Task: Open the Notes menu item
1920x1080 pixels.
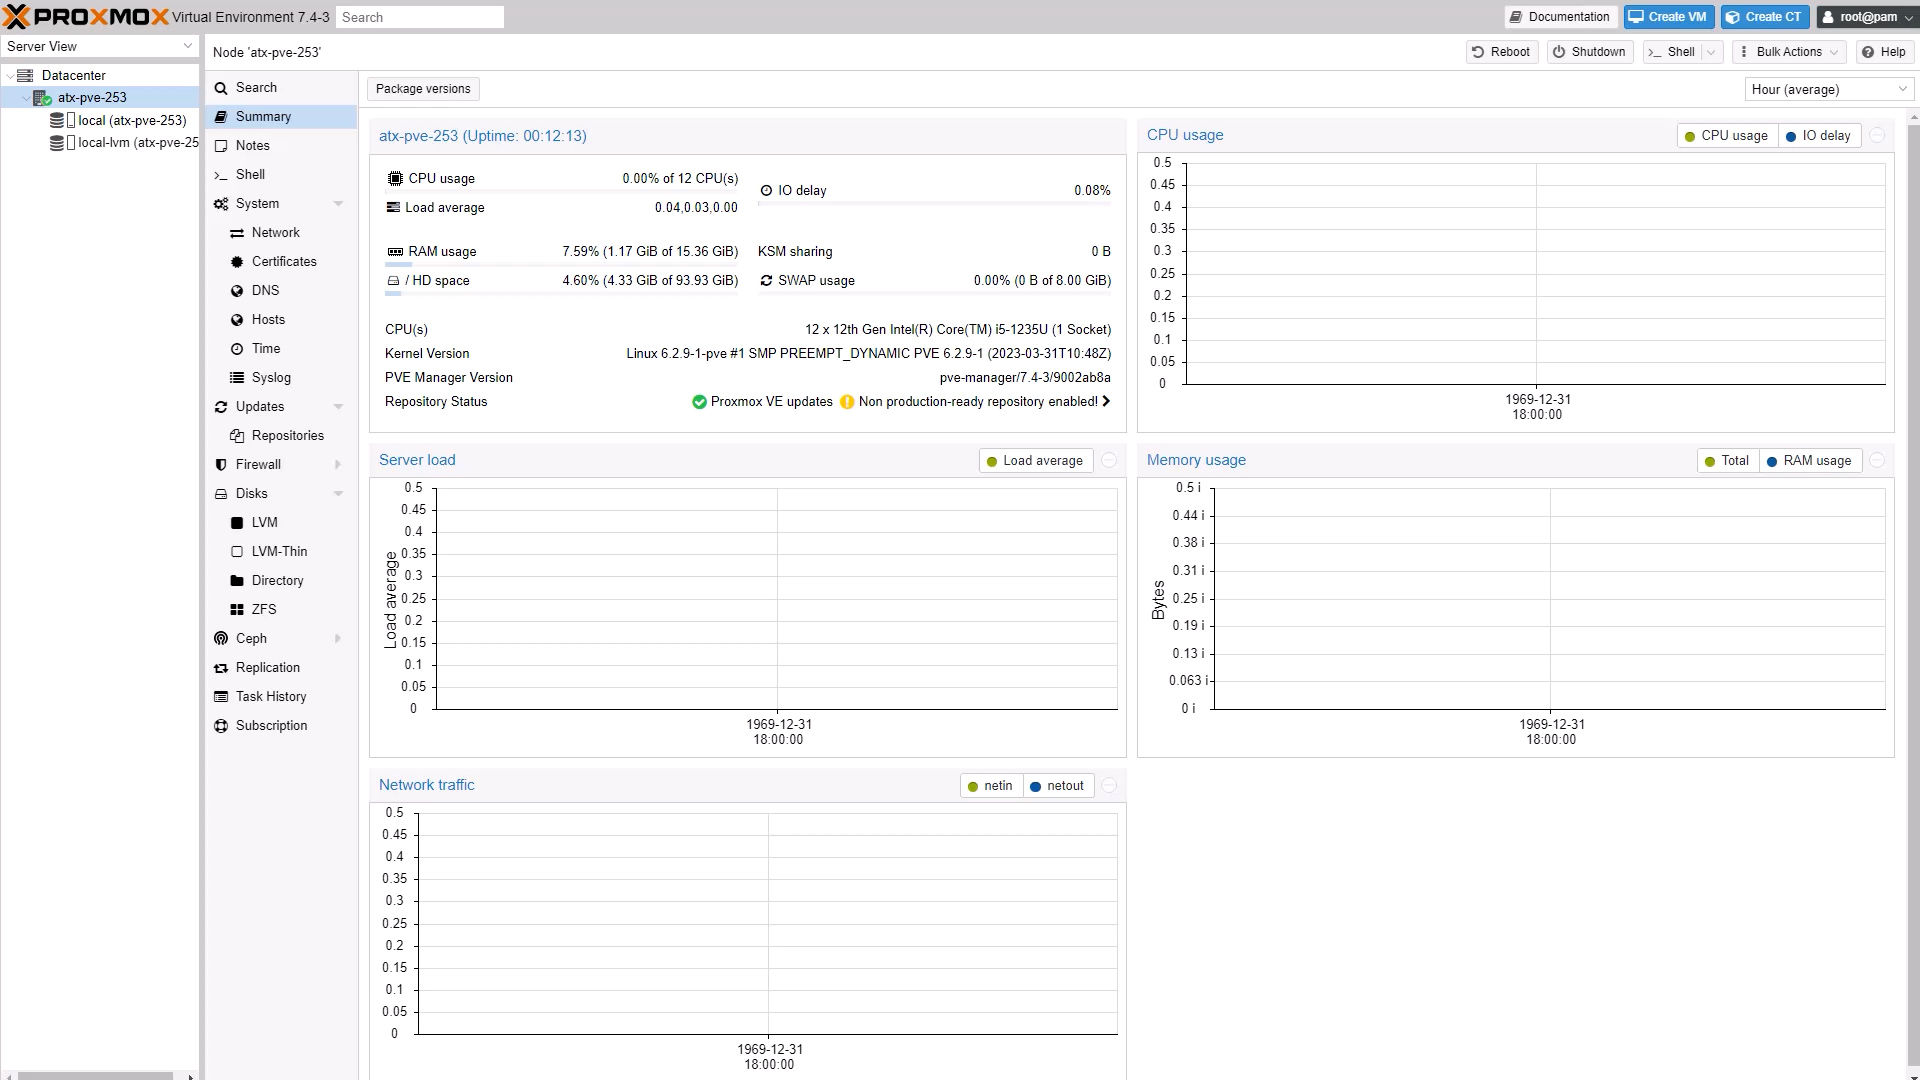Action: click(253, 145)
